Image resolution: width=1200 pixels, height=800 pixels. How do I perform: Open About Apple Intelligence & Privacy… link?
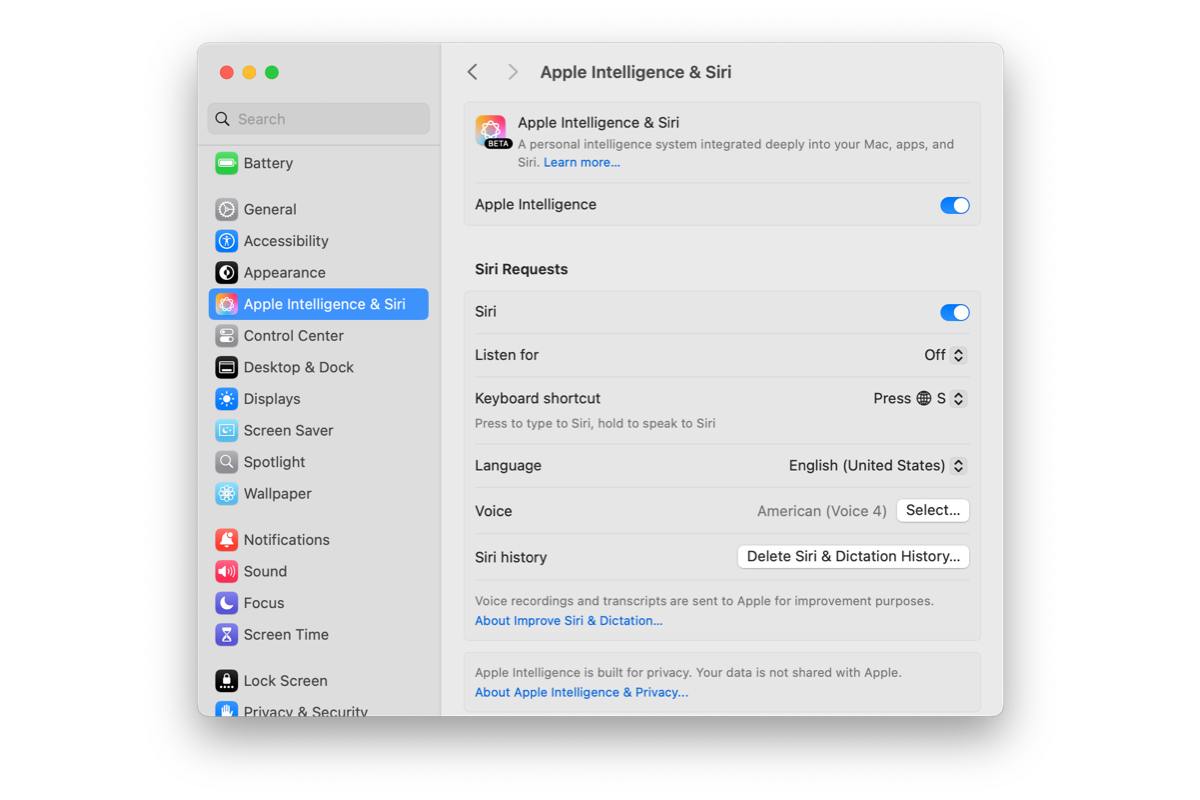[581, 692]
